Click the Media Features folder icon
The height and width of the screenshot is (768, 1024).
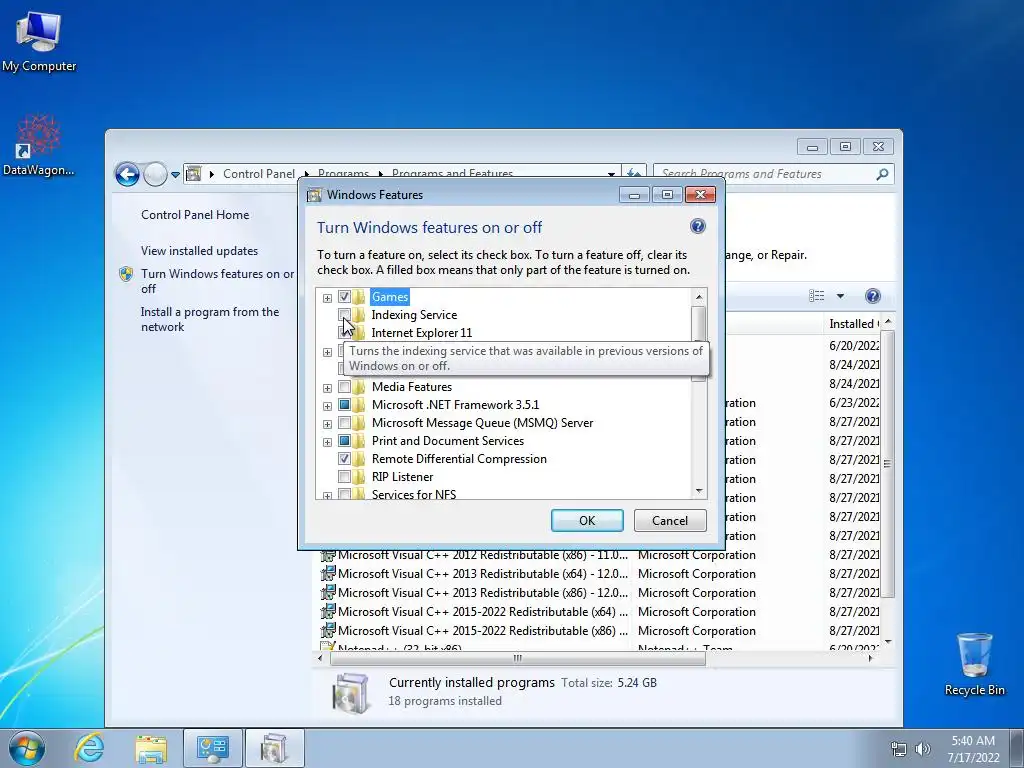pos(359,387)
